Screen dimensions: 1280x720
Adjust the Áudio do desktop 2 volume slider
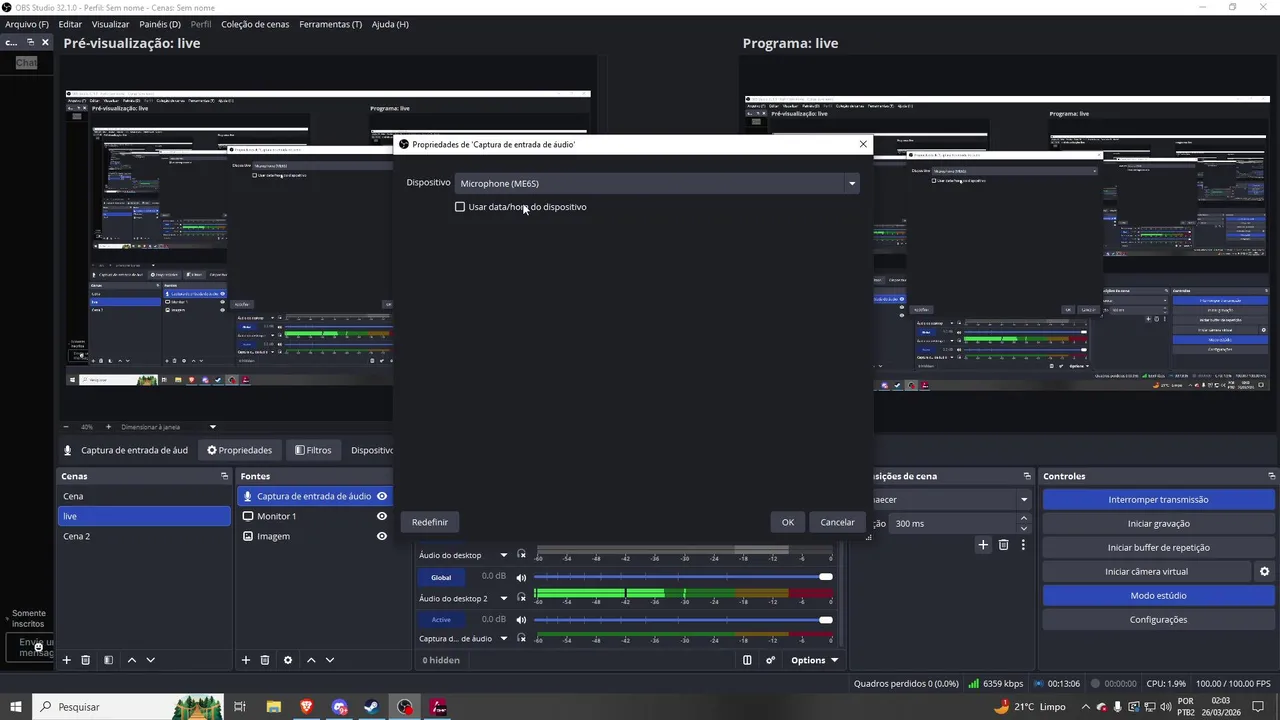(x=683, y=620)
